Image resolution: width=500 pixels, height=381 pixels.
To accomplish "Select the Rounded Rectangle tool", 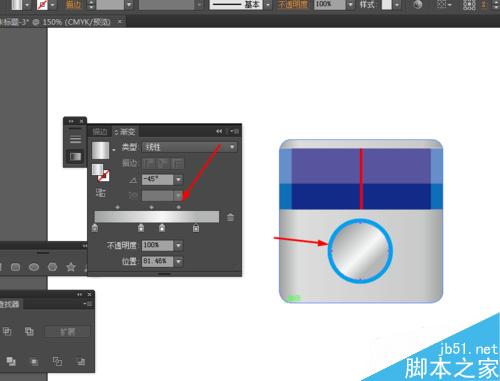I will (x=15, y=267).
